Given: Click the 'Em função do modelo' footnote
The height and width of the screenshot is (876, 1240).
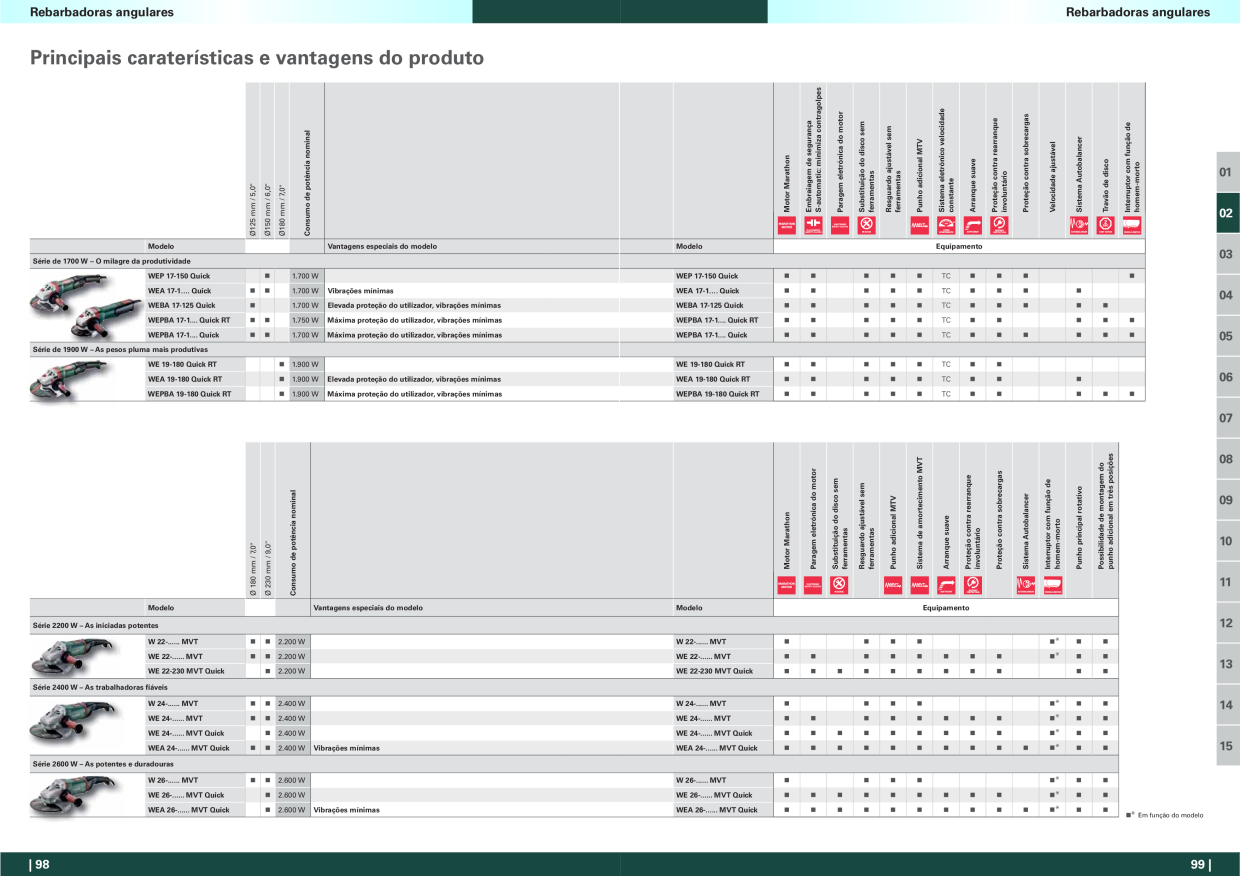Looking at the screenshot, I should (1171, 815).
